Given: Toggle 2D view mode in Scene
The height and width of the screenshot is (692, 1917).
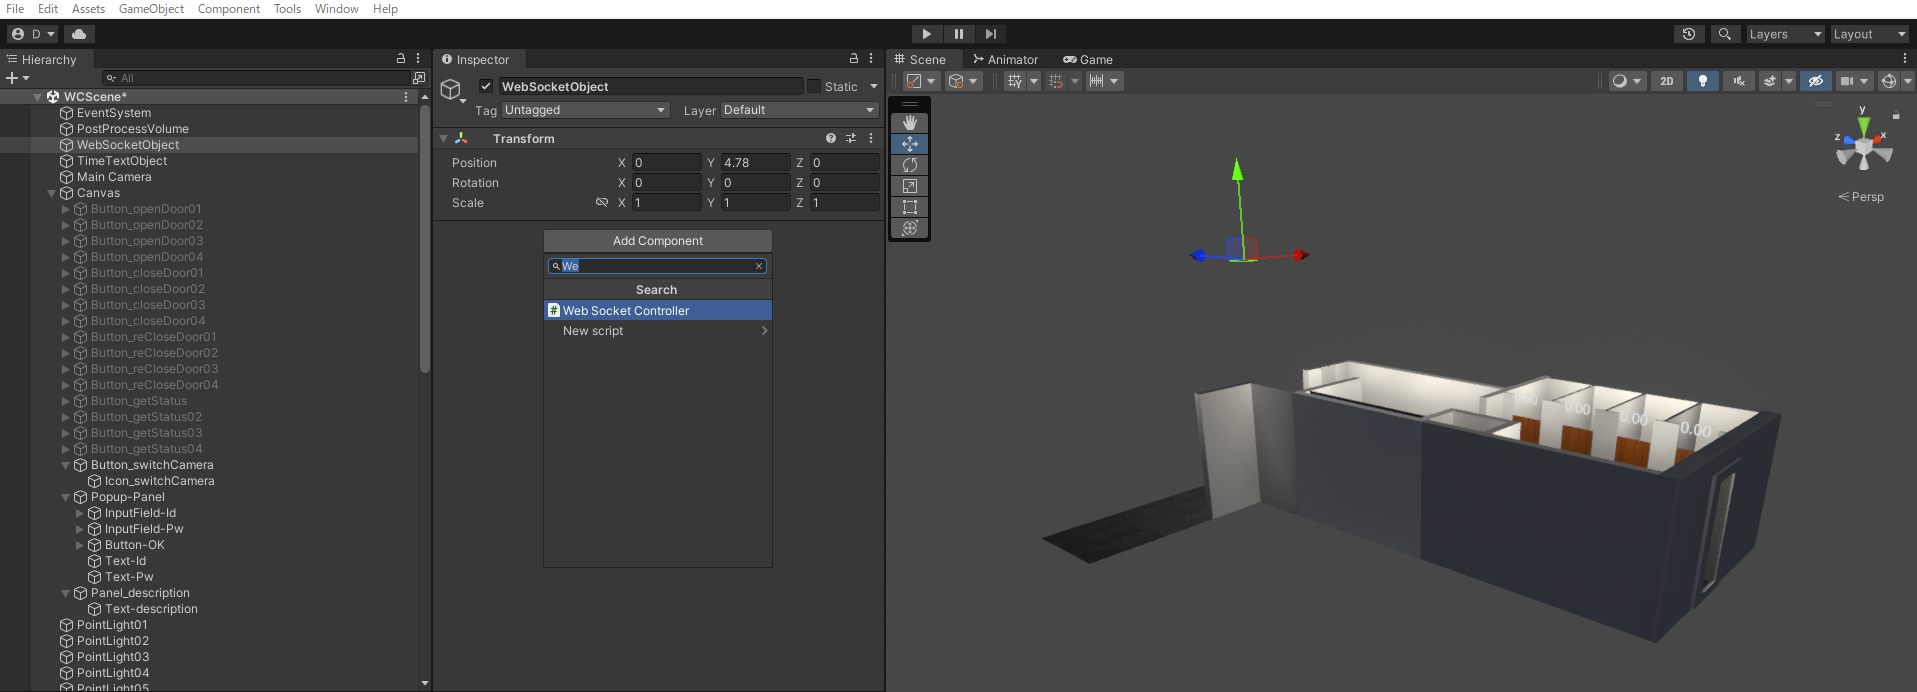Looking at the screenshot, I should click(1666, 81).
